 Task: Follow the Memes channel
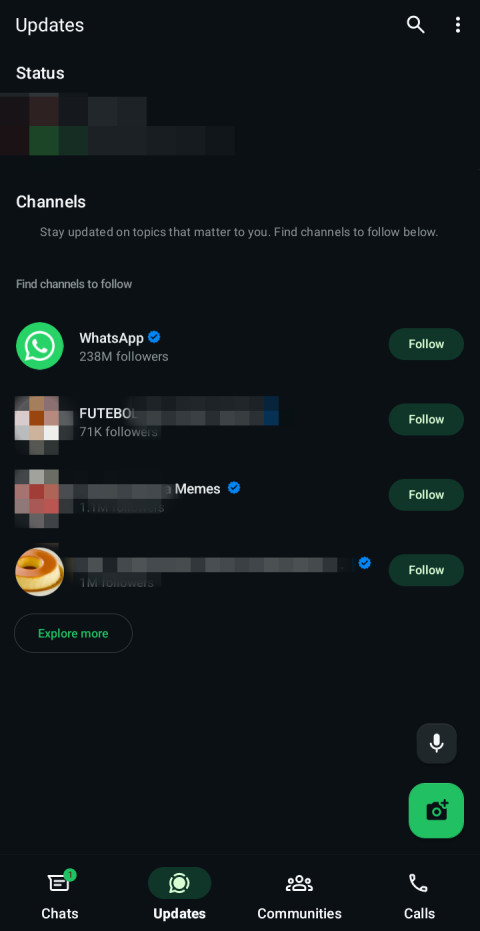426,495
